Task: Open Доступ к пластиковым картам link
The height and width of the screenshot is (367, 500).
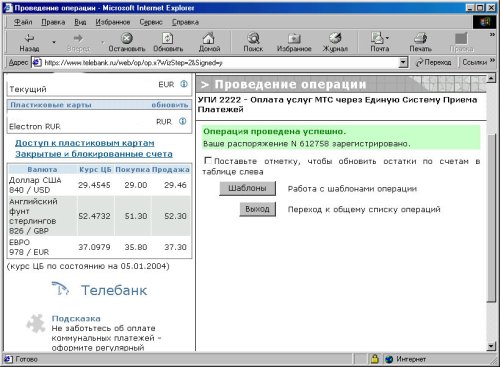Action: 85,143
